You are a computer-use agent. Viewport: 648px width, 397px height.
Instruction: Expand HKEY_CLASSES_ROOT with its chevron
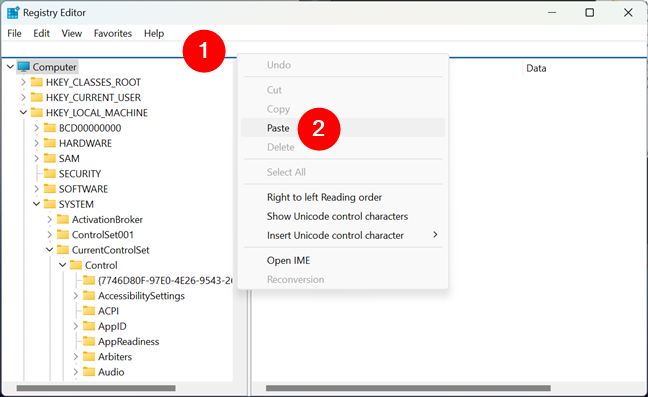pos(24,82)
